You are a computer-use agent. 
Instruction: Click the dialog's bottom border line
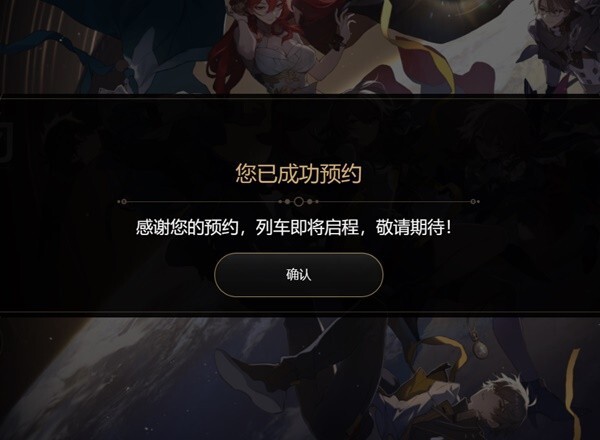300,313
